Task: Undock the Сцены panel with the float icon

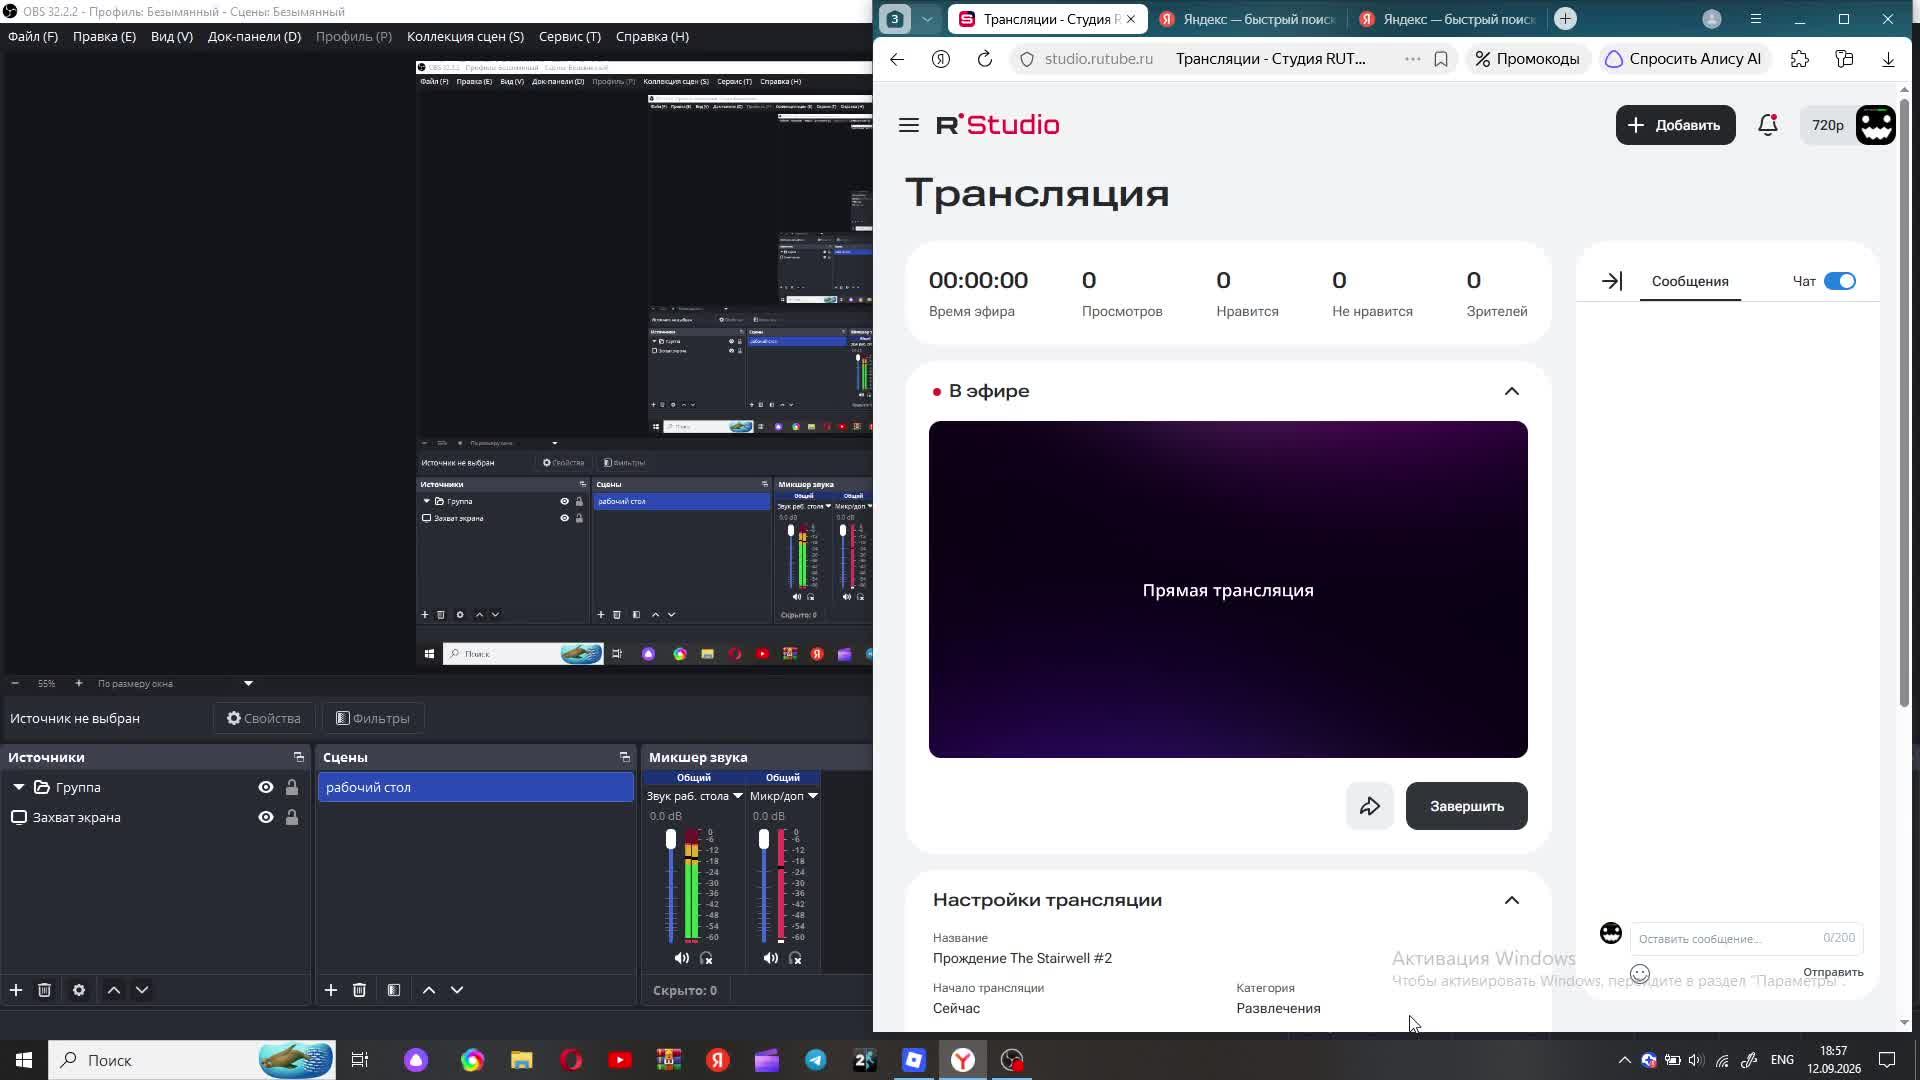Action: (624, 757)
